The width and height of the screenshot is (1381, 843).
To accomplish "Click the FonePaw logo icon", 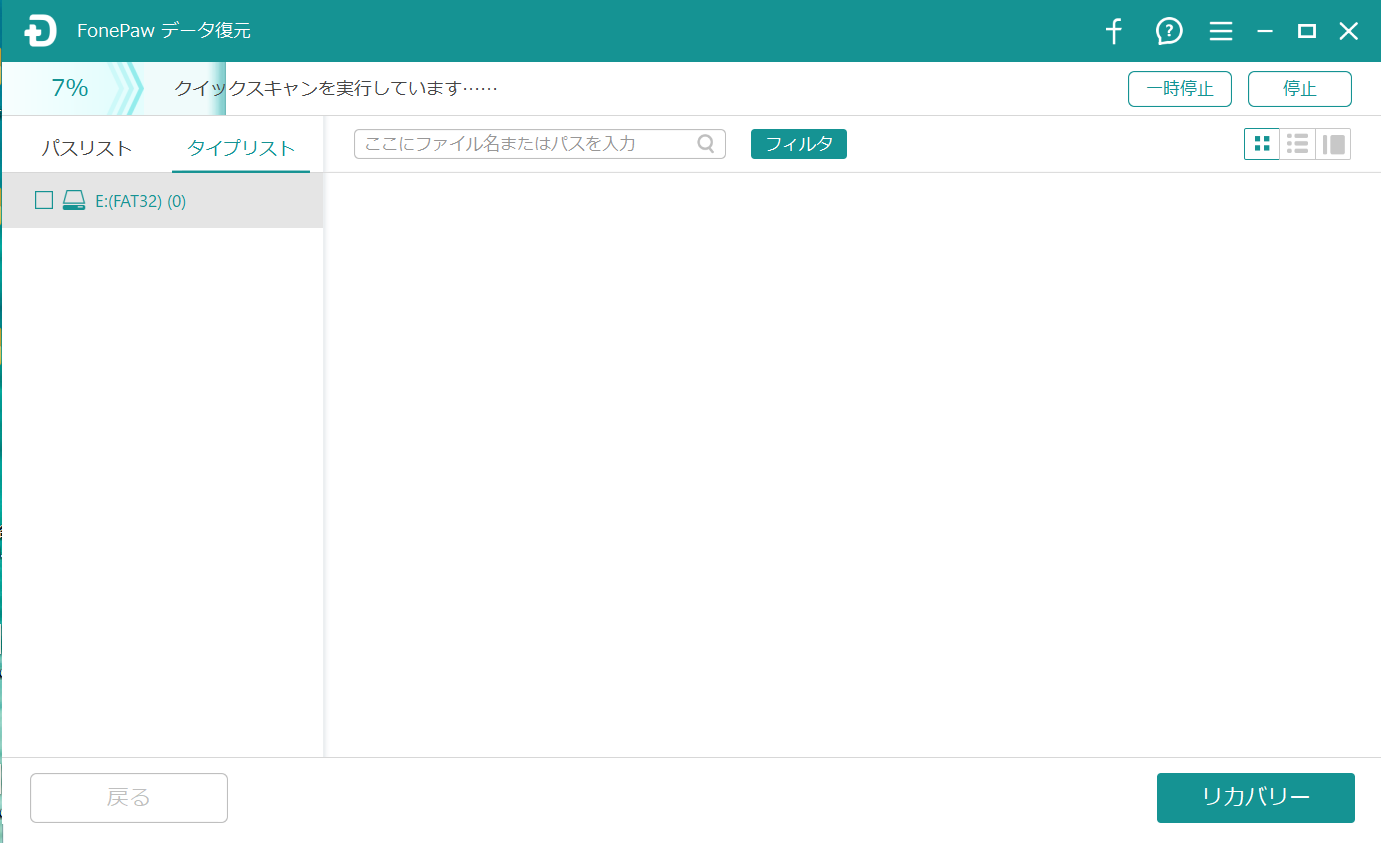I will click(41, 31).
